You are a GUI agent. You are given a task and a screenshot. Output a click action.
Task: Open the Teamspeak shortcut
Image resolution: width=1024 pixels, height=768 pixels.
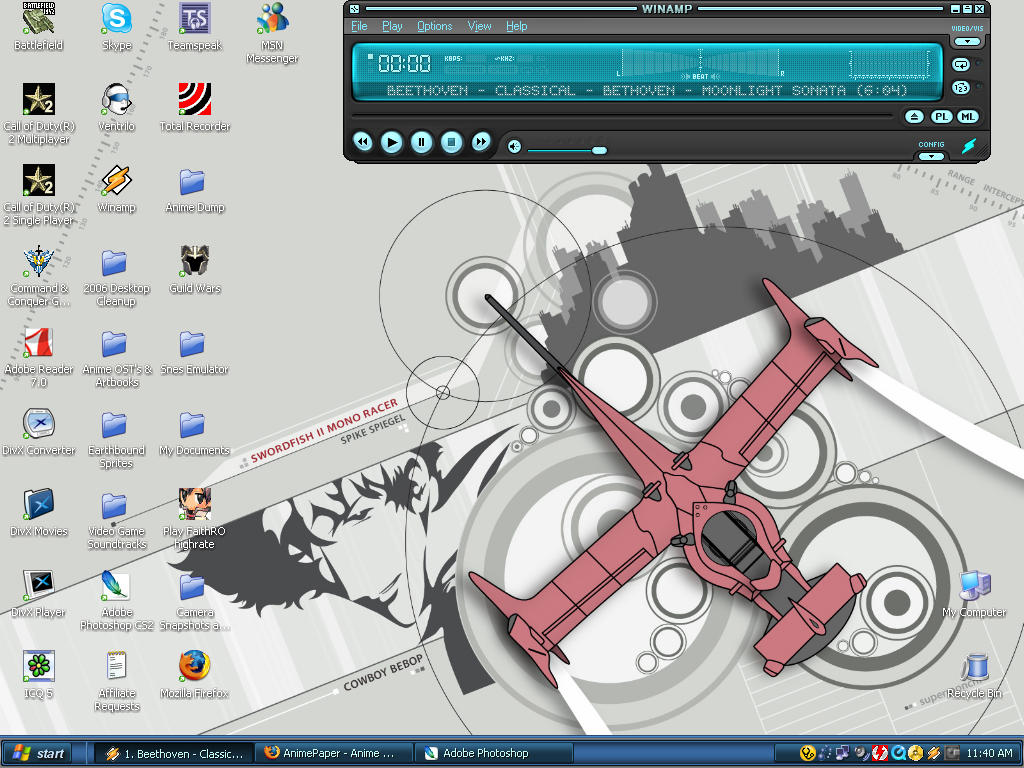pos(195,26)
